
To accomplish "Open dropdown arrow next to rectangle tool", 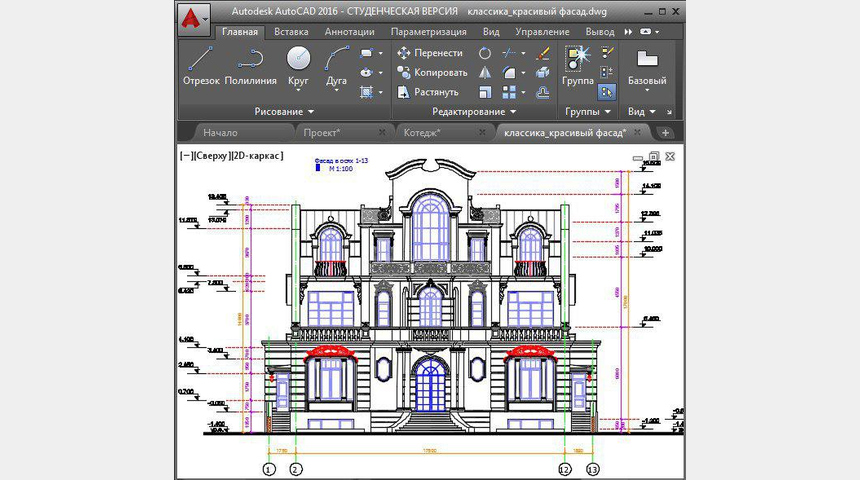I will tap(381, 54).
